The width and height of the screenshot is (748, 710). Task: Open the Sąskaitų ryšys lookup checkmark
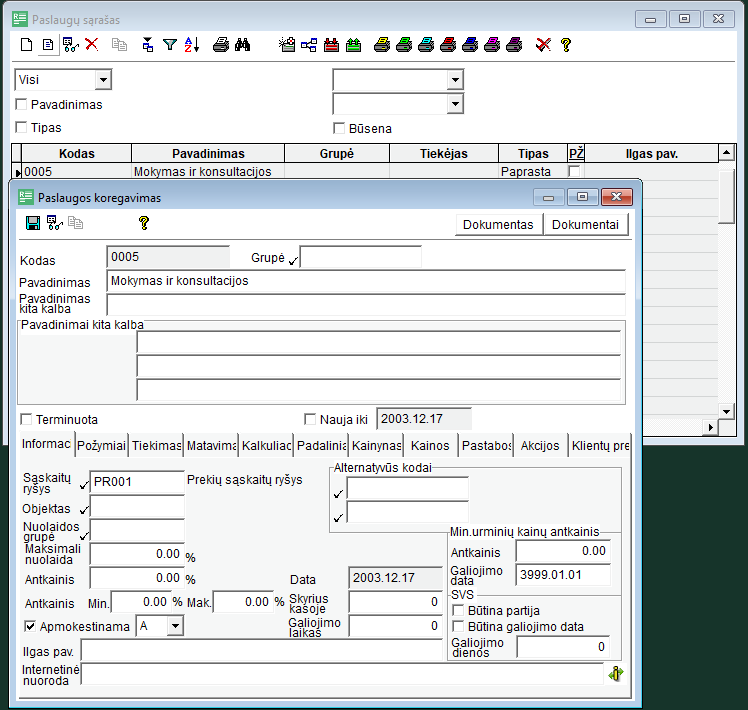pos(84,485)
